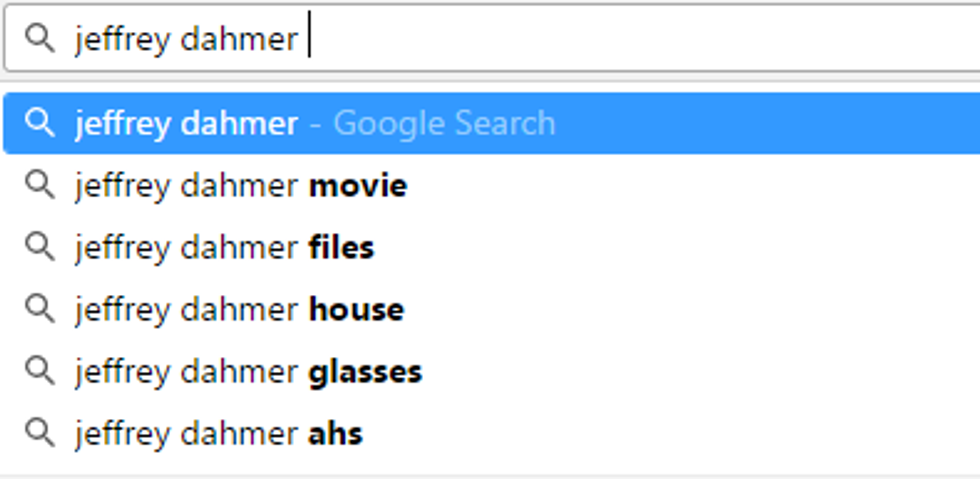The image size is (980, 479).
Task: Click the magnifier icon beside the 'movie' suggestion
Action: 39,185
